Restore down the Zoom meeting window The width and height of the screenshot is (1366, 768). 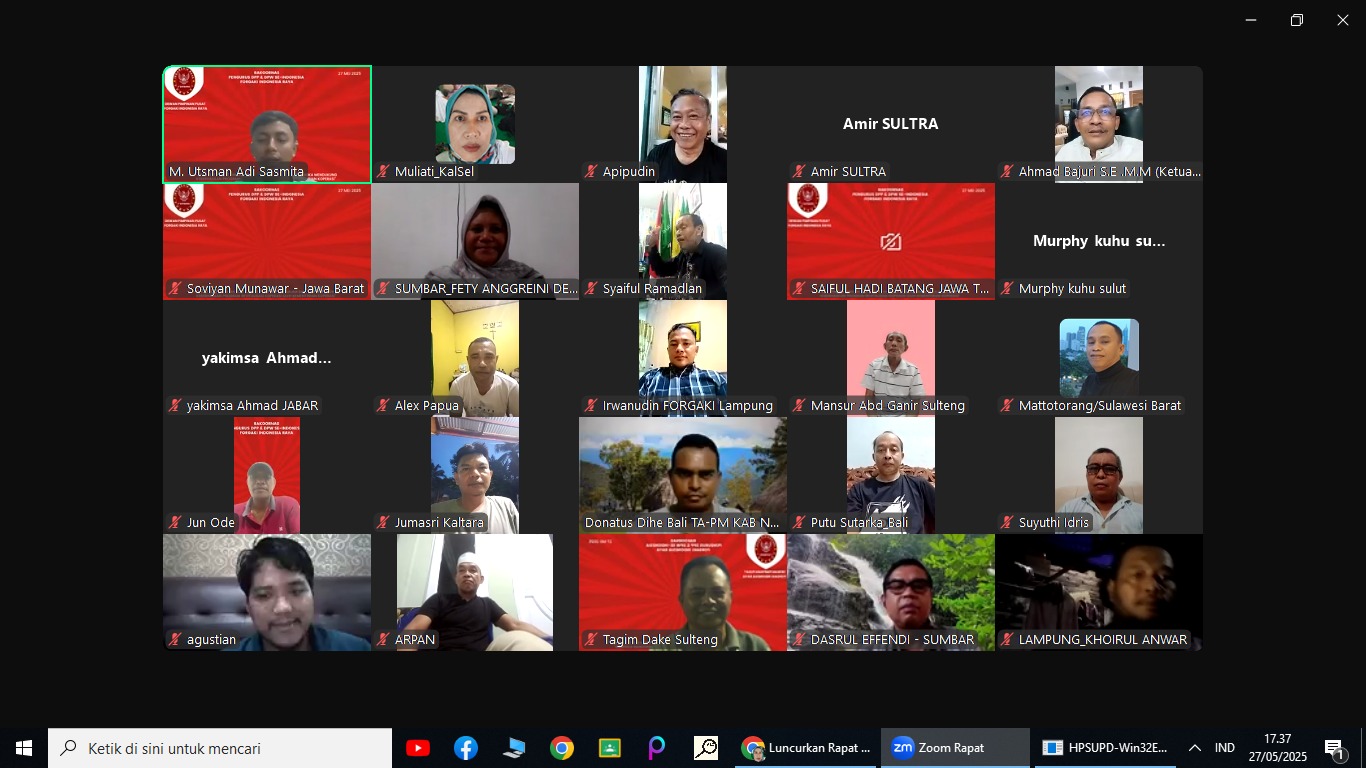(1297, 20)
